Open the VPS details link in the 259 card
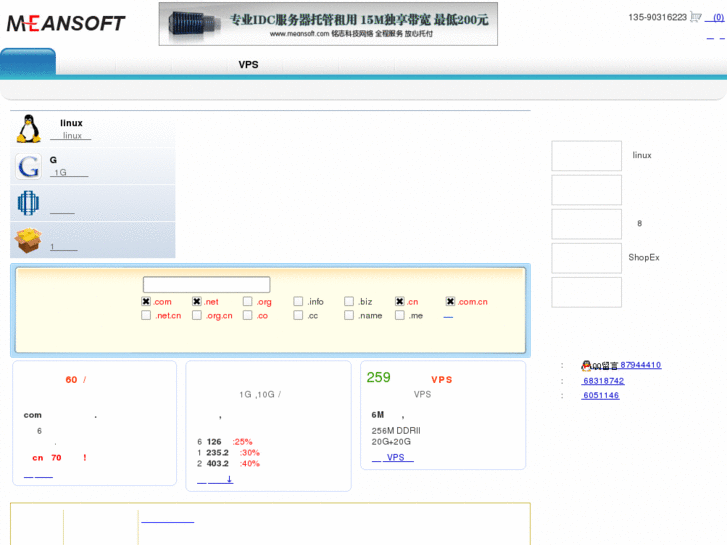 pyautogui.click(x=393, y=457)
